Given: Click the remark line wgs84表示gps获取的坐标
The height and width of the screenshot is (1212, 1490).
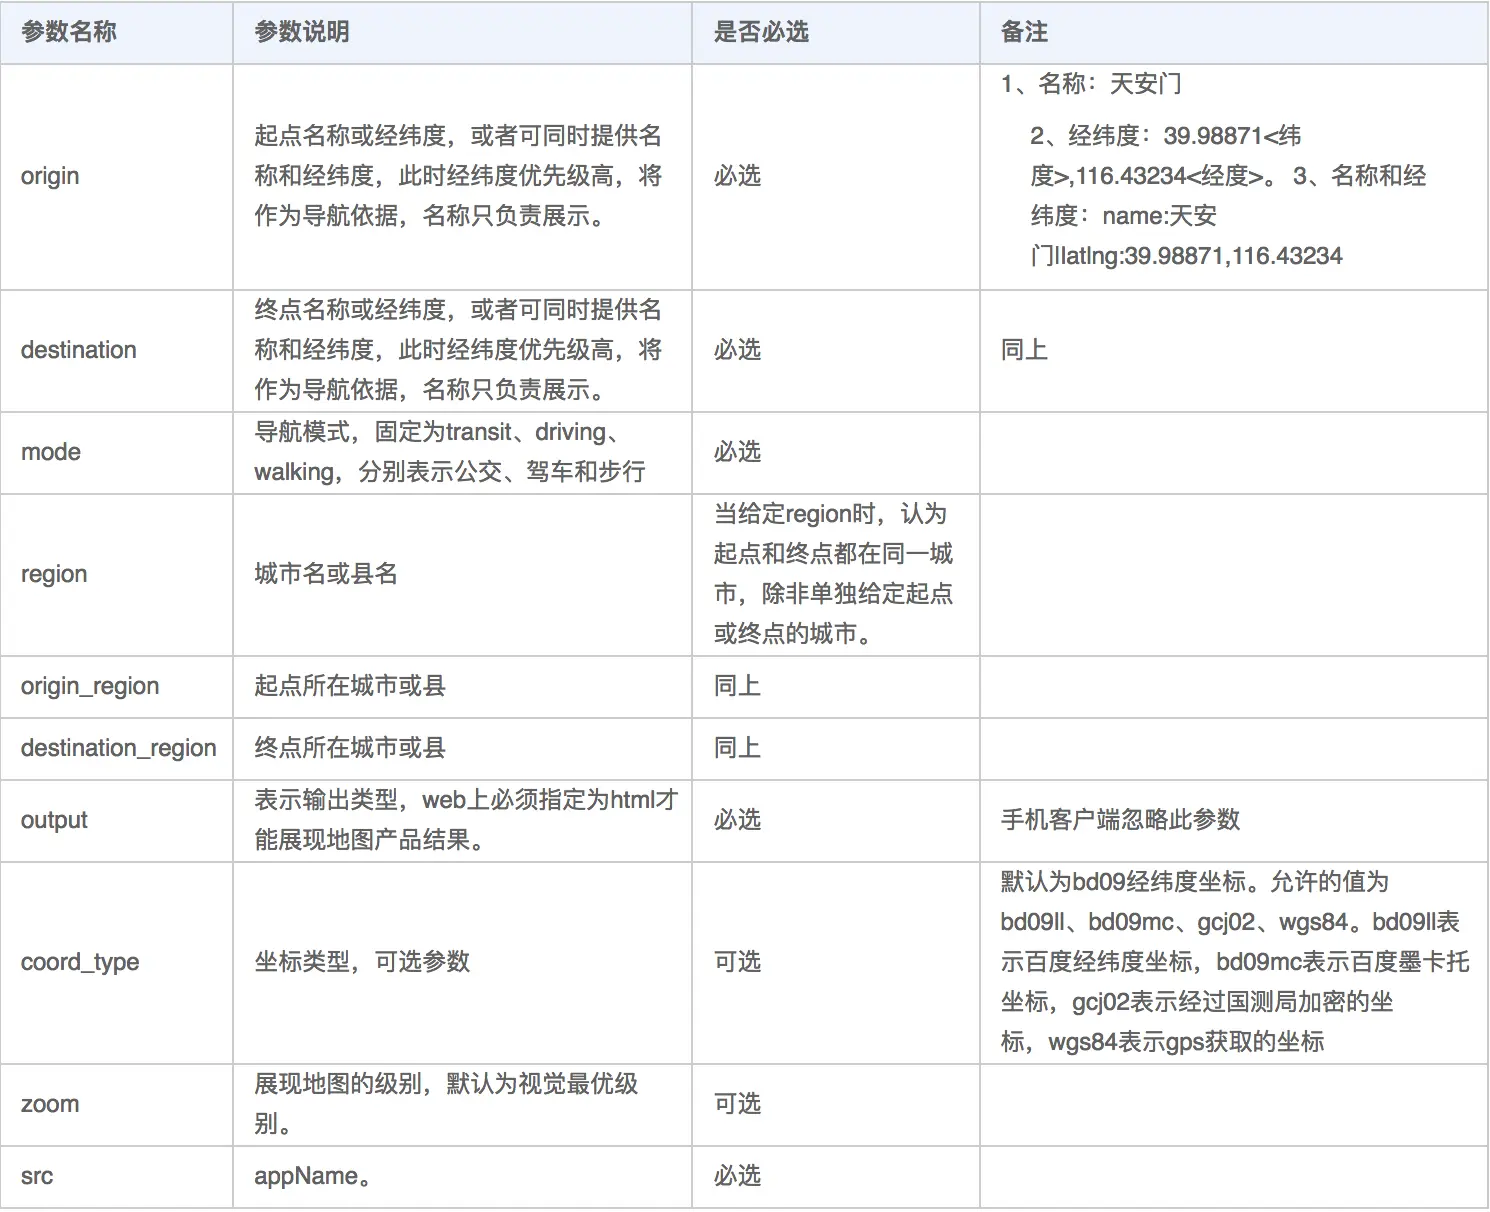Looking at the screenshot, I should 1186,1042.
